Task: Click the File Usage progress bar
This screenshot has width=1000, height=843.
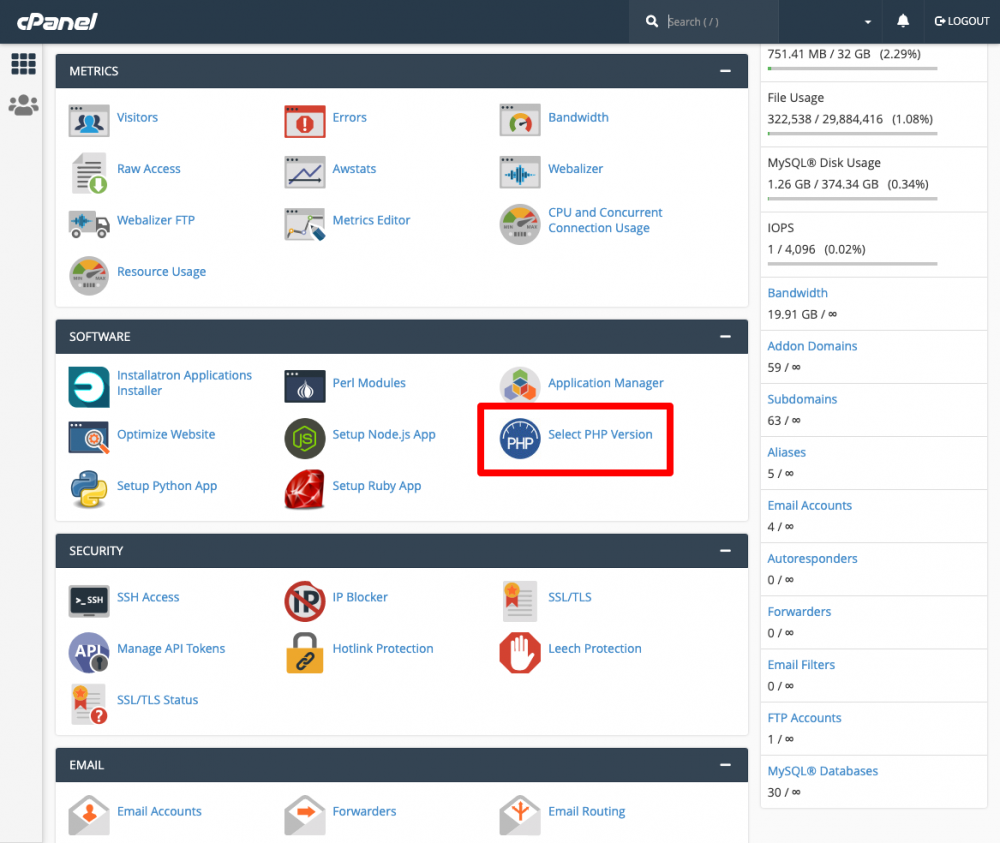Action: (x=851, y=131)
